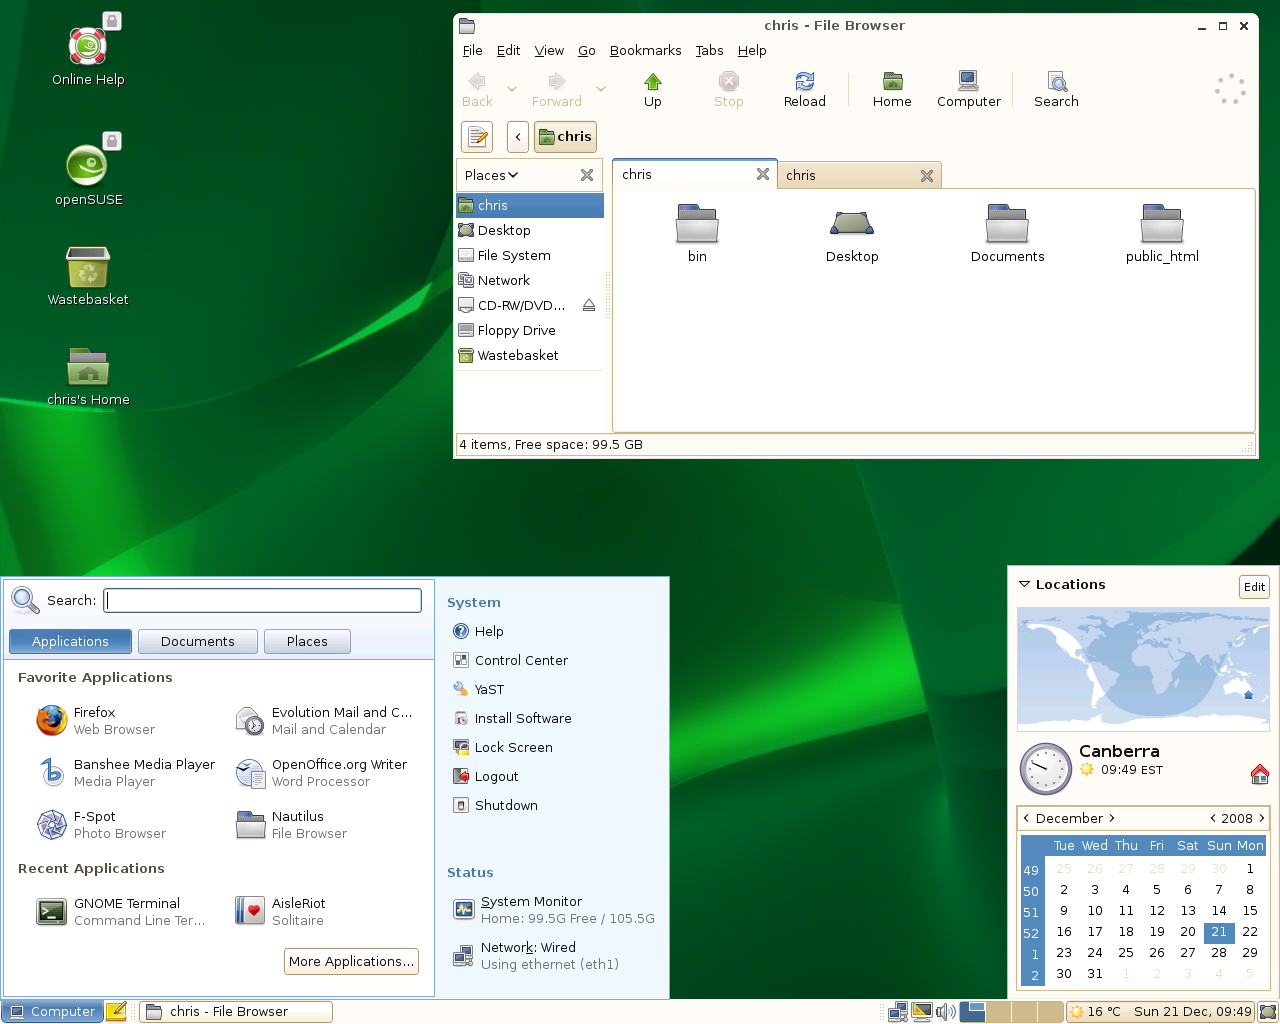This screenshot has width=1280, height=1024.
Task: Launch Firefox Web Browser
Action: point(96,721)
